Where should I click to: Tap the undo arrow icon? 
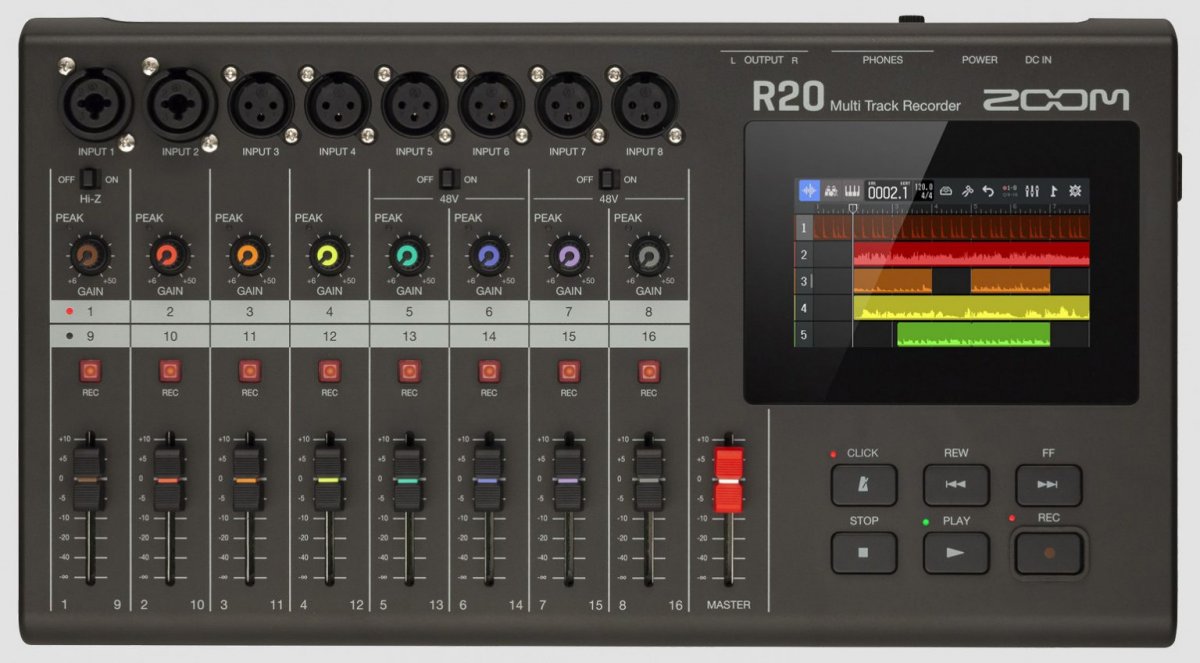click(988, 191)
